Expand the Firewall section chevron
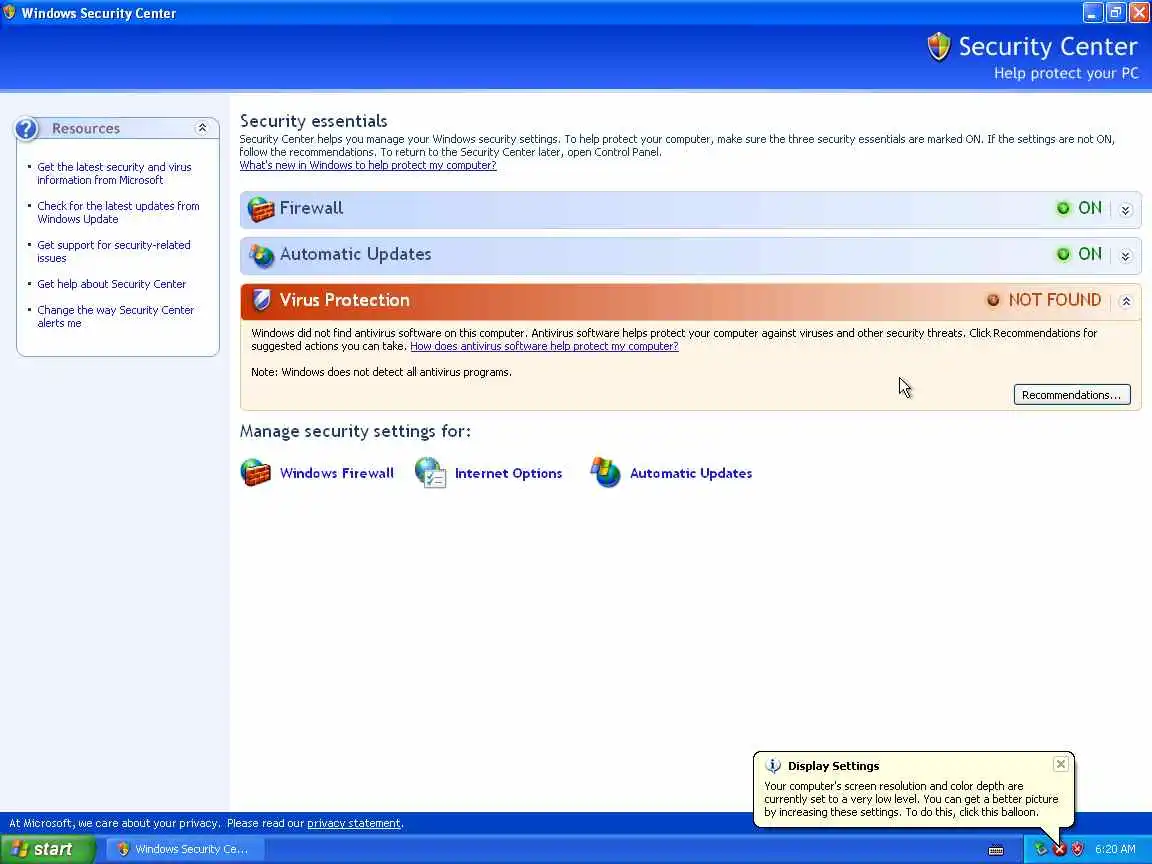1152x864 pixels. pyautogui.click(x=1126, y=210)
